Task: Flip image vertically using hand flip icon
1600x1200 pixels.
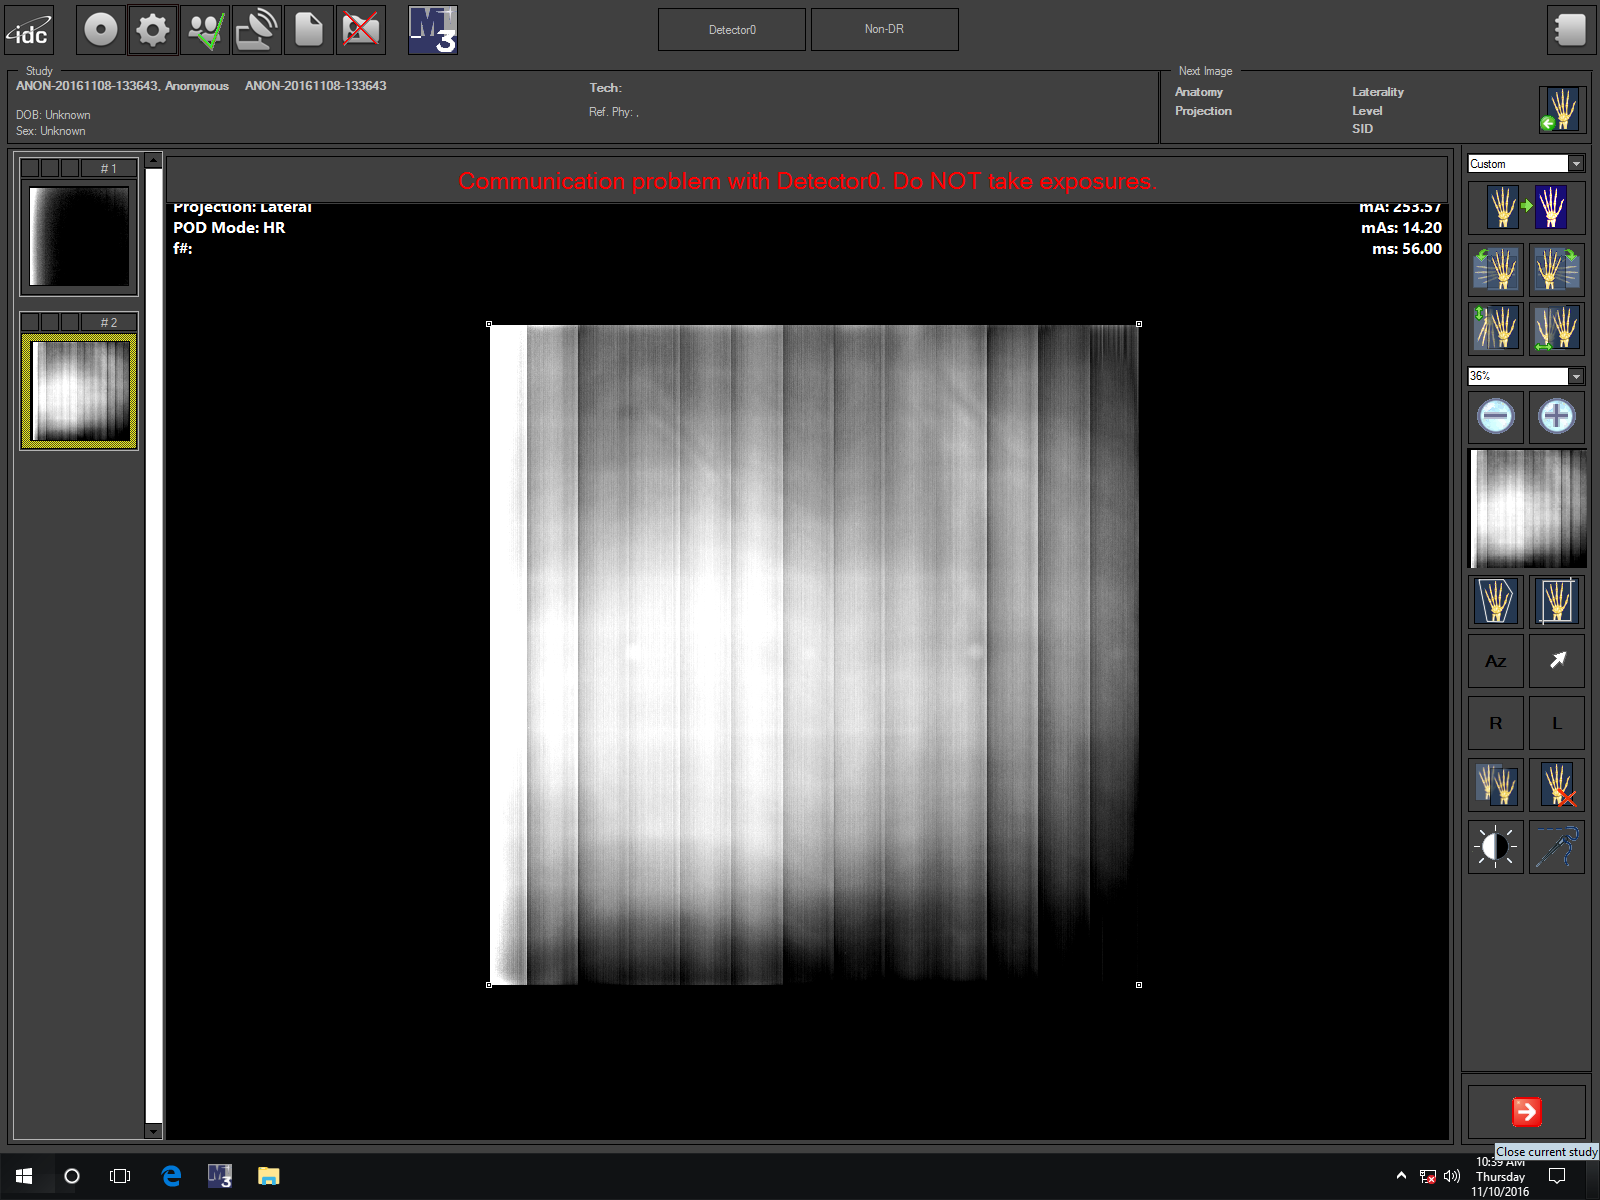Action: coord(1495,328)
